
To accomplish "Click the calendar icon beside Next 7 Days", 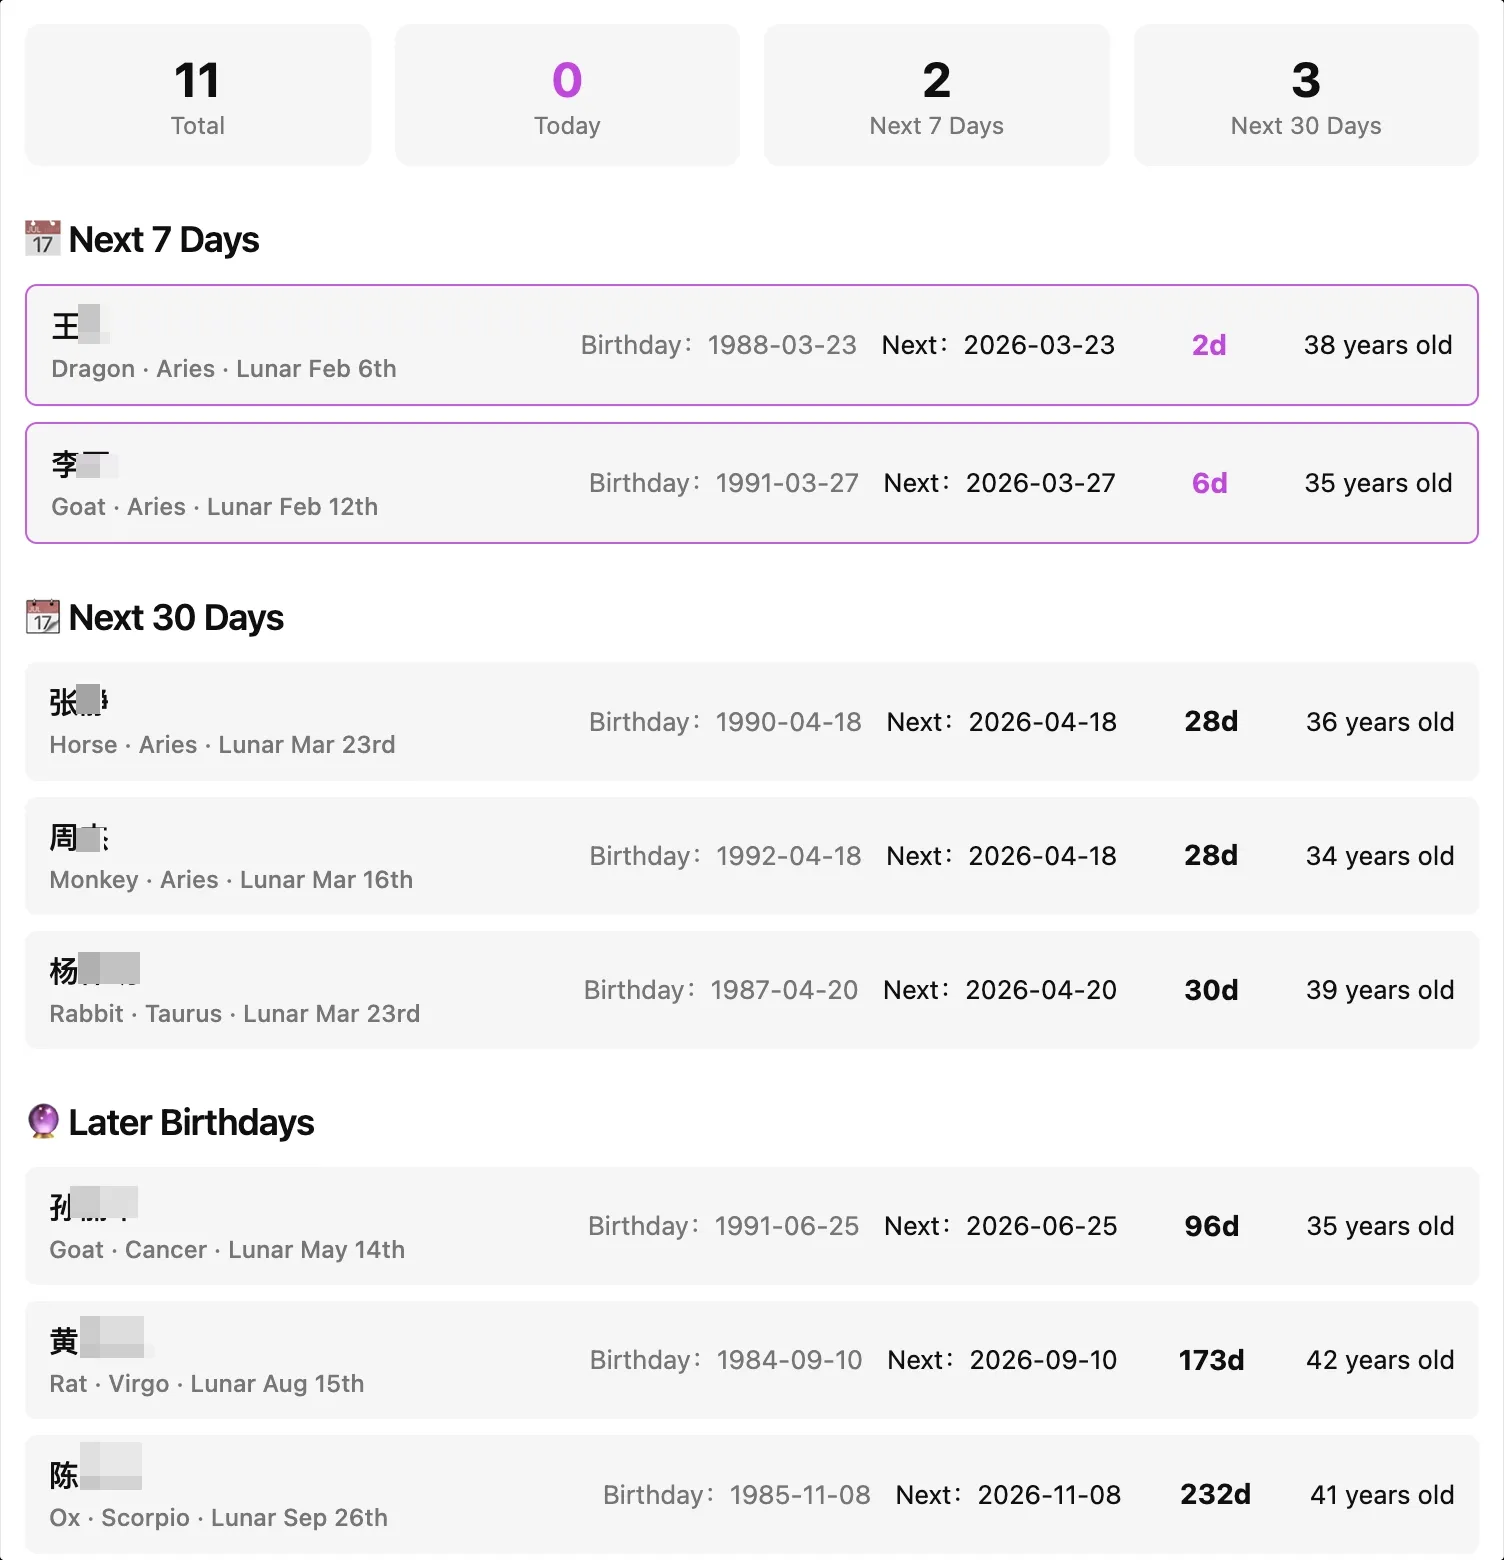I will coord(43,239).
